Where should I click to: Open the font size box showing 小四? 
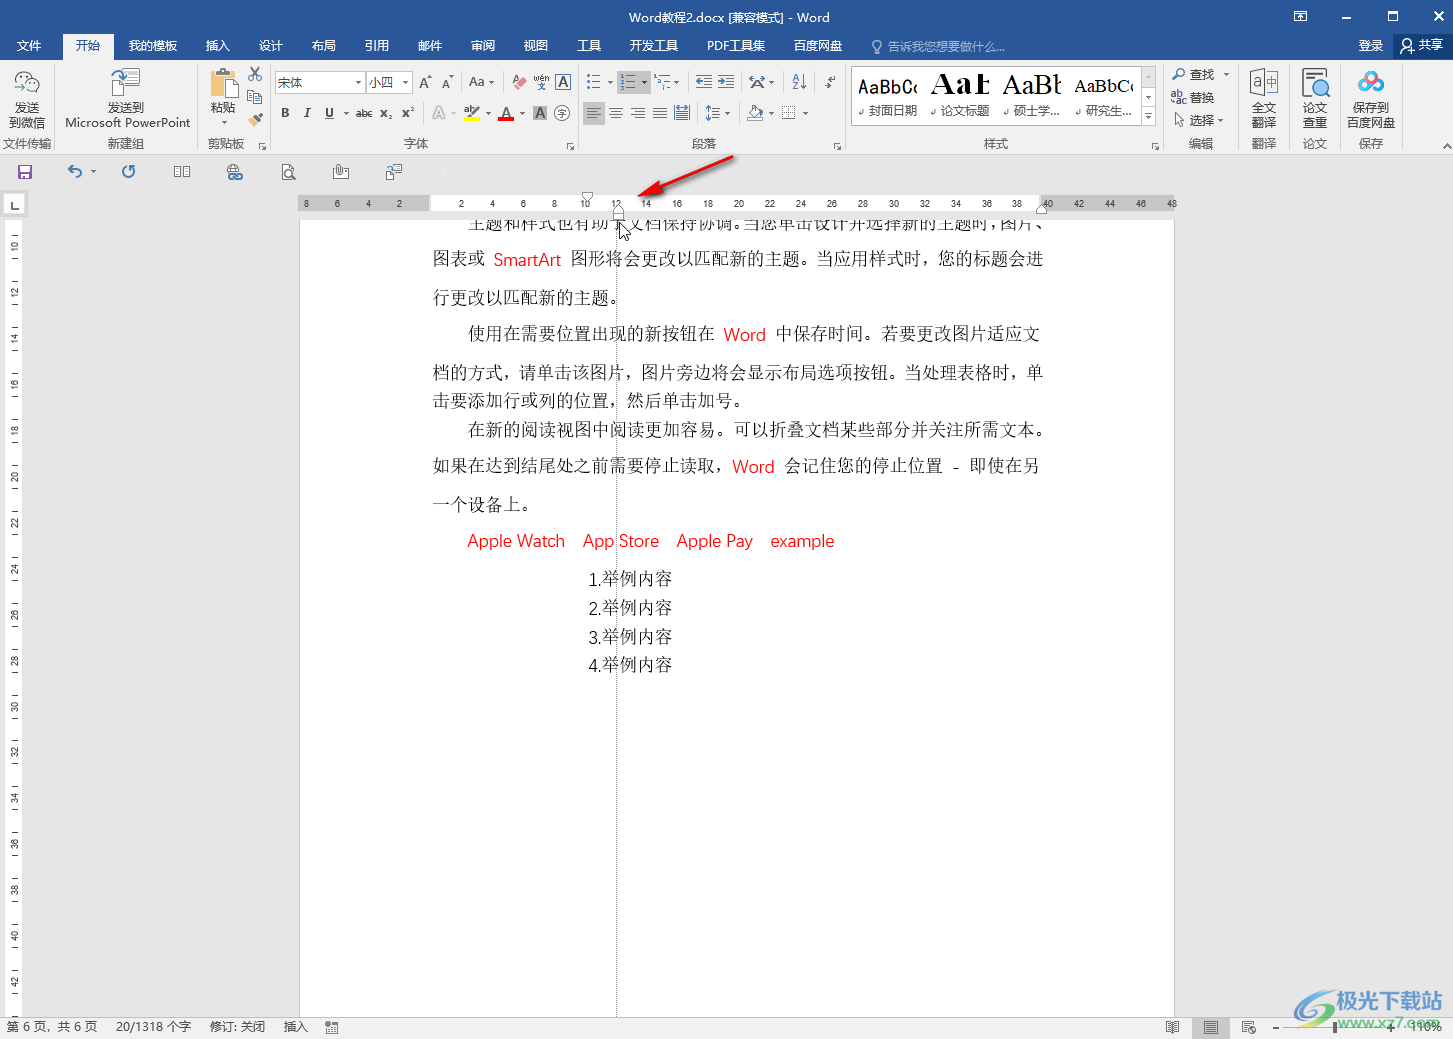point(389,82)
